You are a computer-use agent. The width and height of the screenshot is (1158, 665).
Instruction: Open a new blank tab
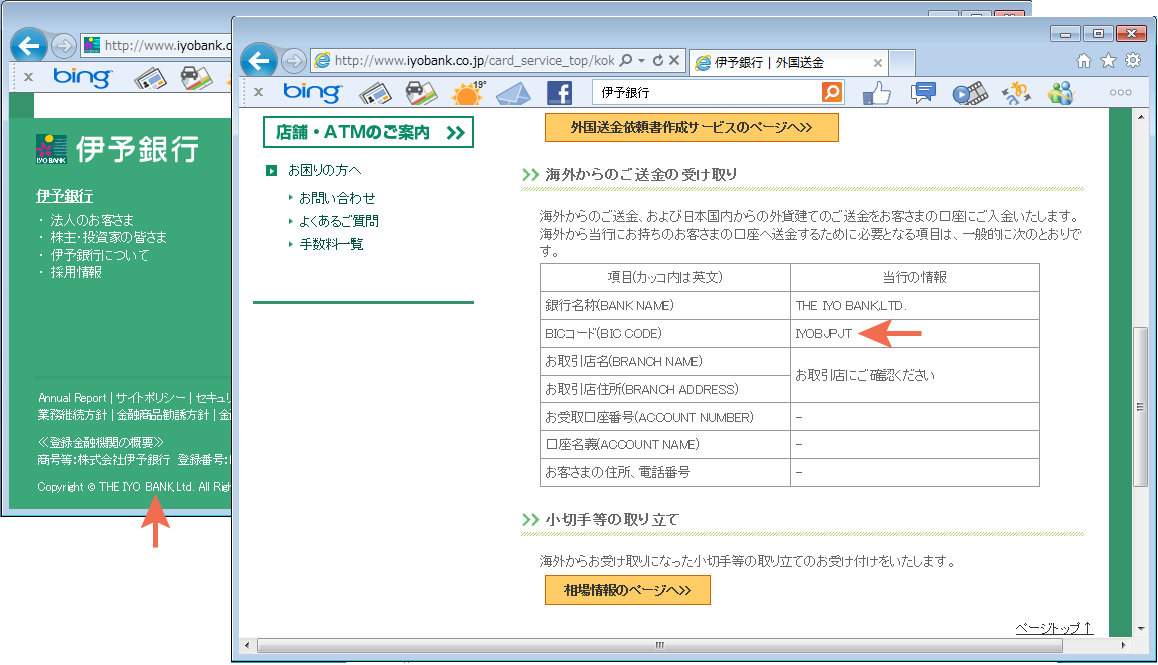902,63
